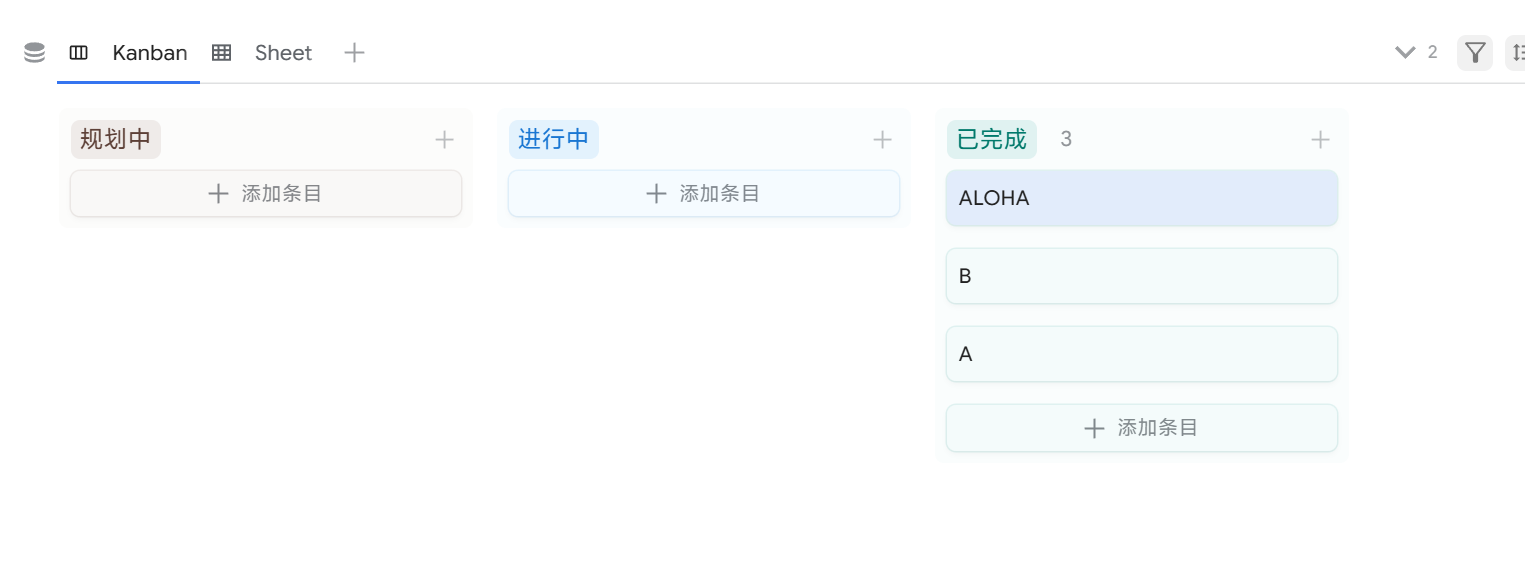This screenshot has height=562, width=1525.
Task: Click plus icon in 已完成 column header
Action: coord(1320,140)
